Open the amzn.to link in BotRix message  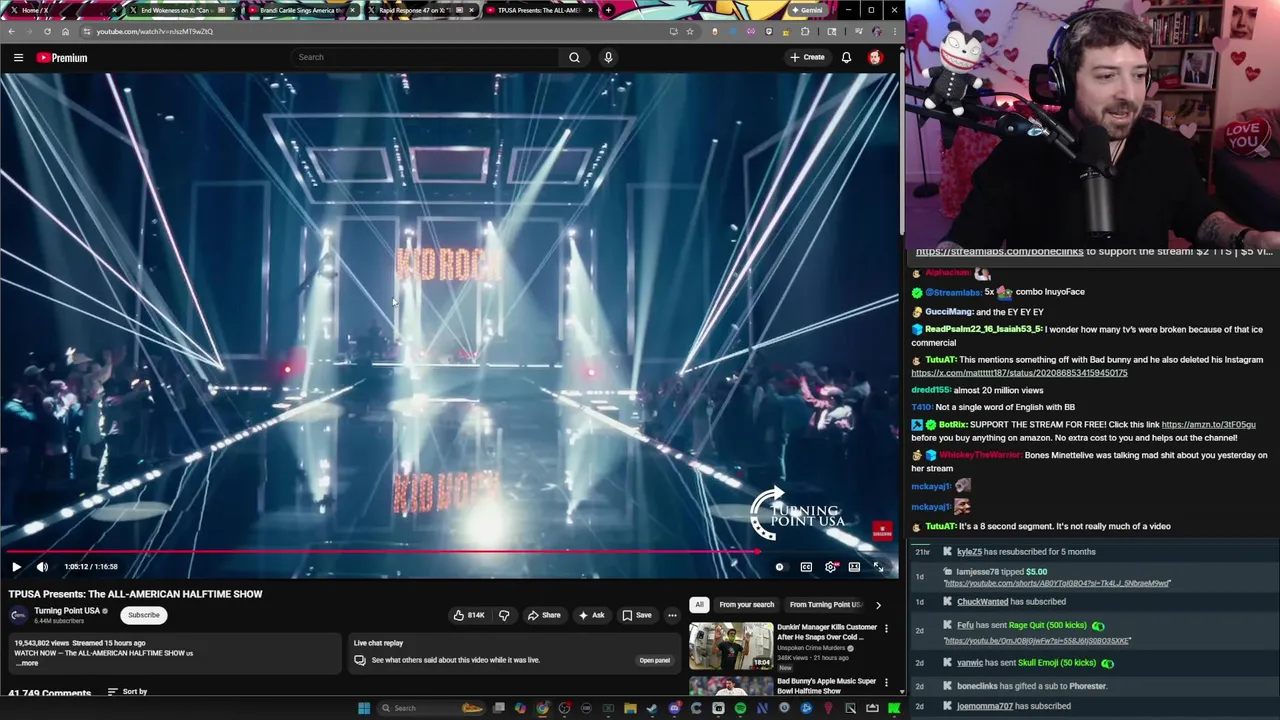point(1208,424)
